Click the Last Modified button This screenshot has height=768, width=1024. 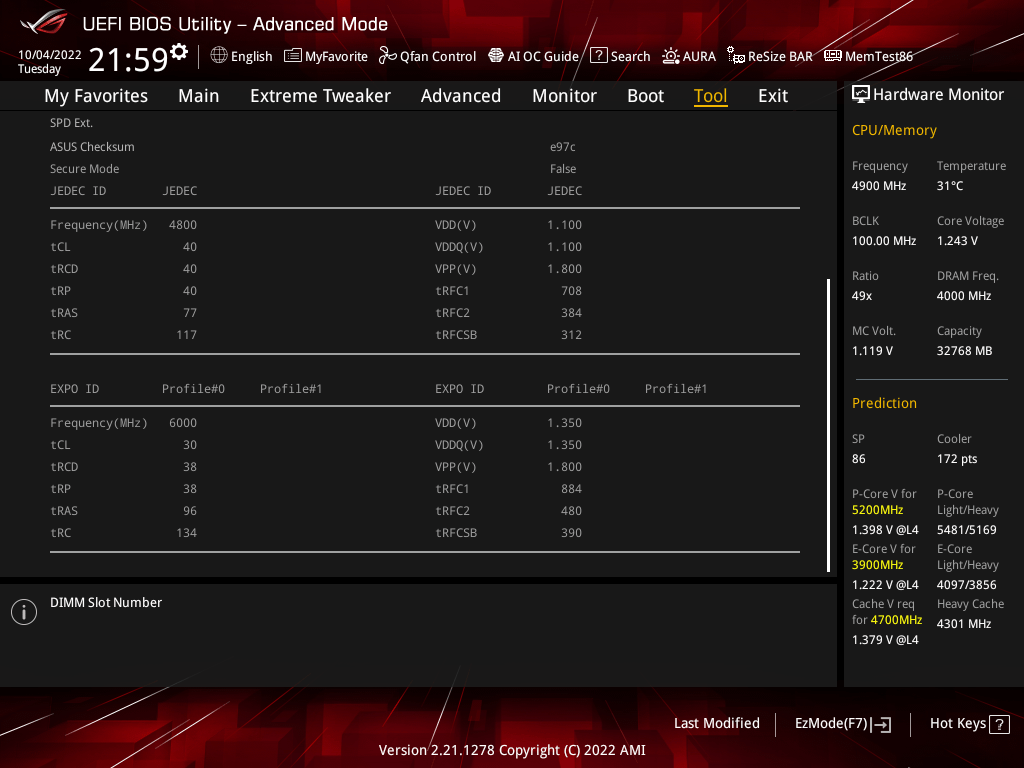click(716, 724)
